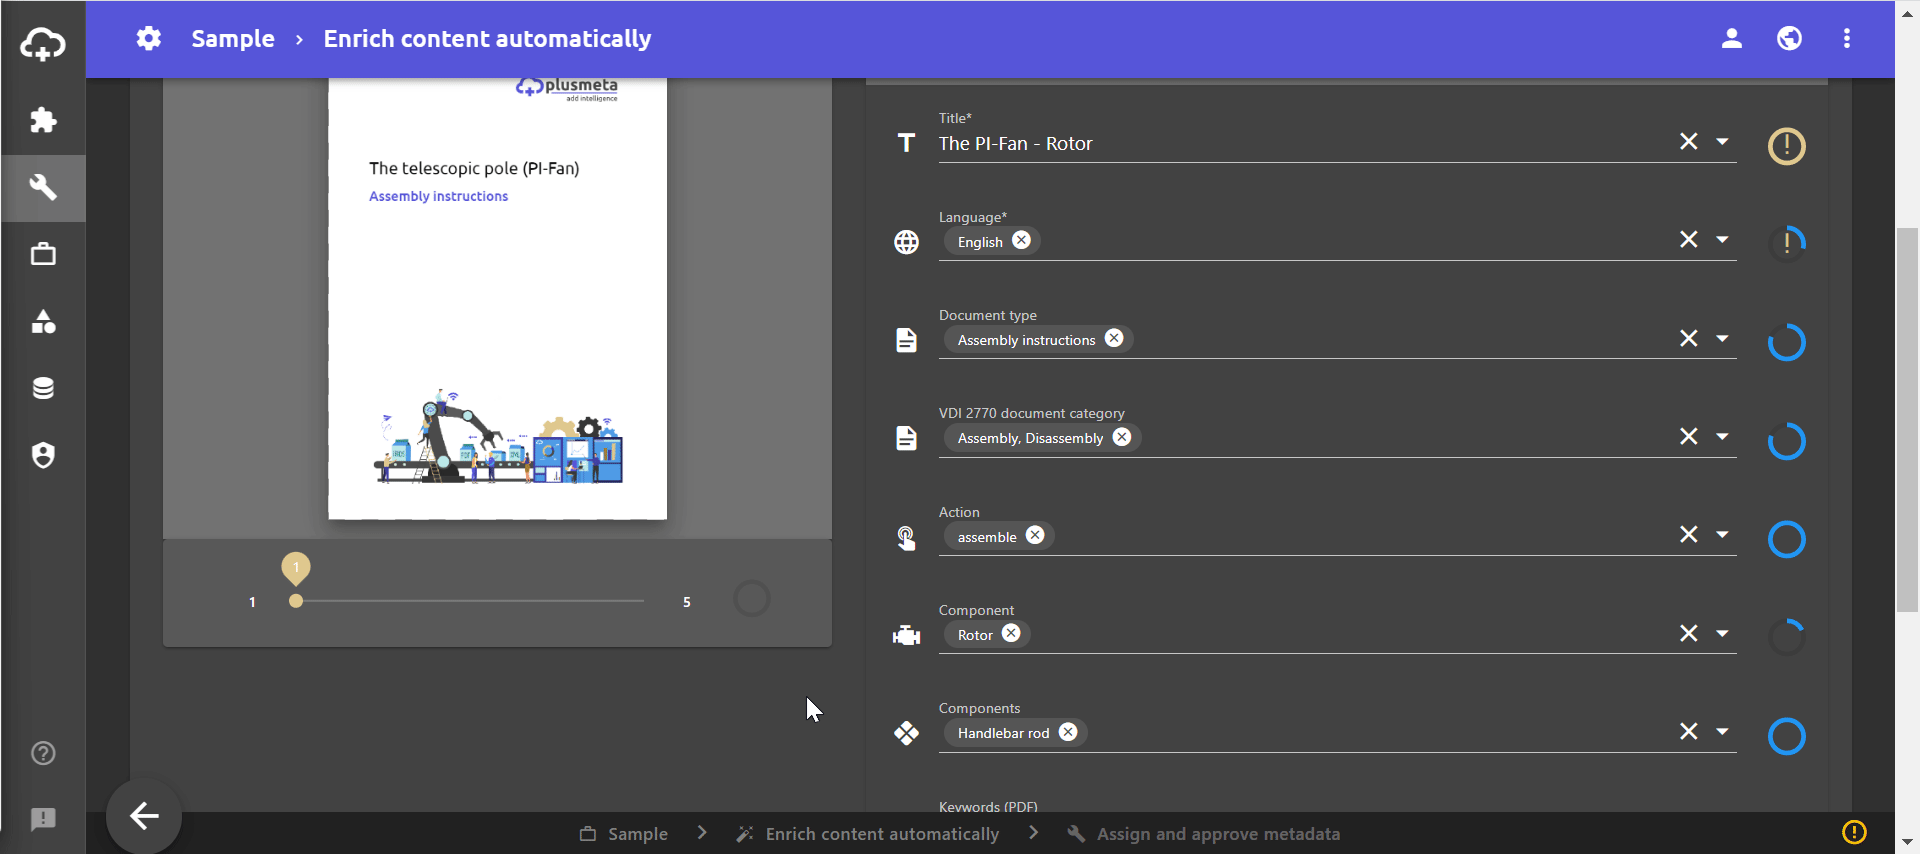Open Sample step in bottom workflow bar
Viewport: 1920px width, 854px height.
[x=624, y=833]
